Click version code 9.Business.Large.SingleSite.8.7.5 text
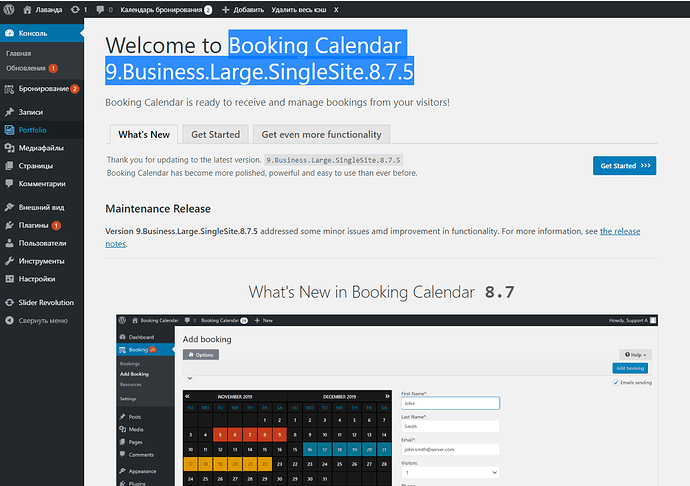Screen dimensions: 690x486 click(334, 160)
